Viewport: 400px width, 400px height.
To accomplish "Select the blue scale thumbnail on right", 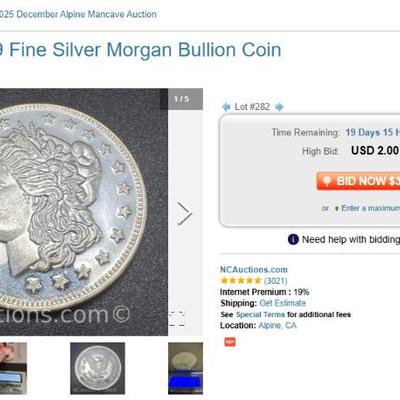I will (x=185, y=368).
